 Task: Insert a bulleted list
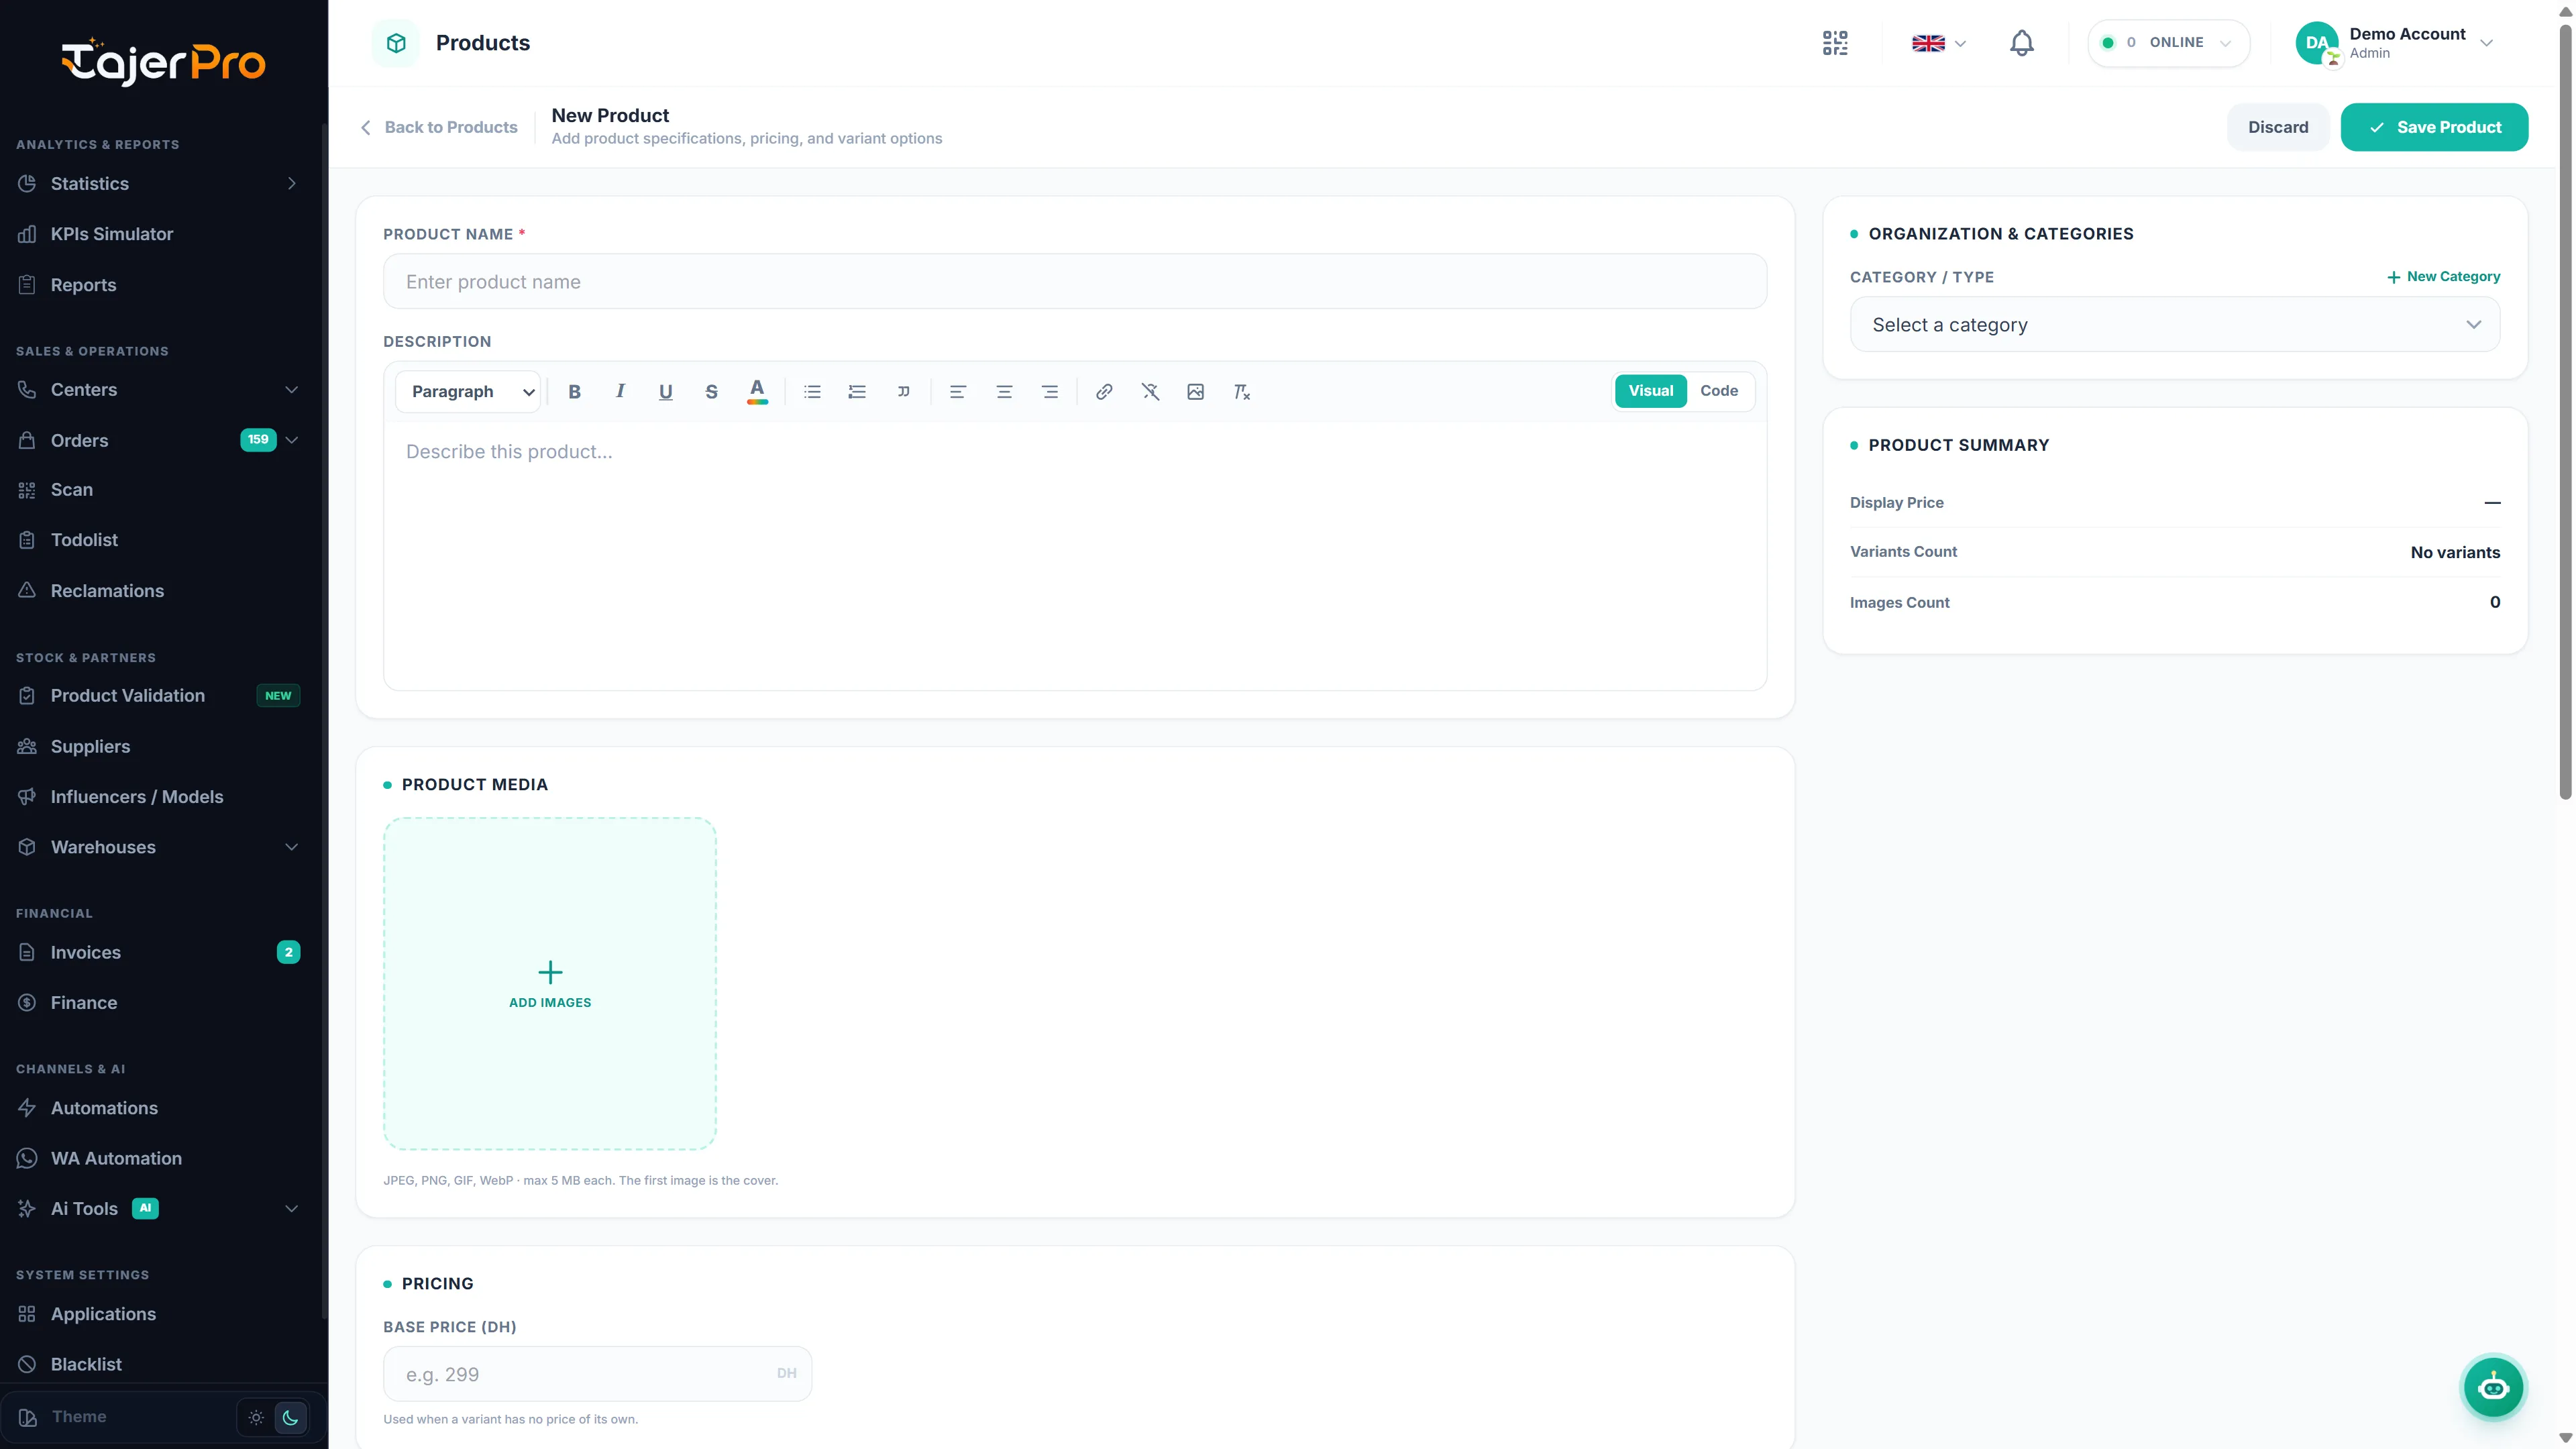pos(812,391)
